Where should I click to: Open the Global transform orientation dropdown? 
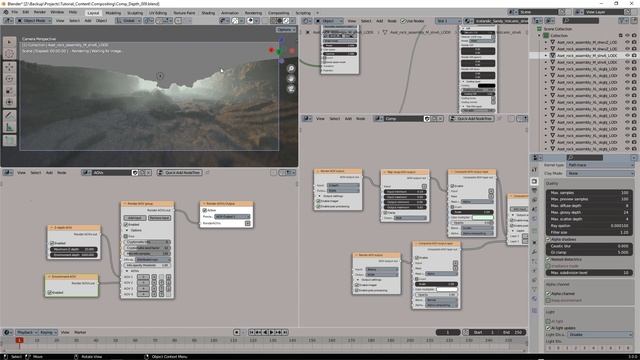click(128, 20)
